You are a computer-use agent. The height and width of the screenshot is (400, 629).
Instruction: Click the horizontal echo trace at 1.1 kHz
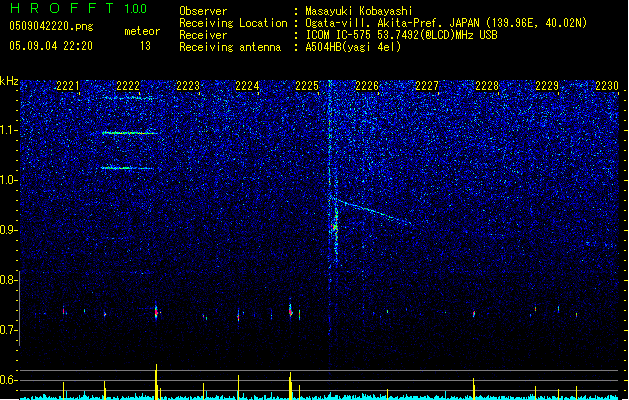click(x=130, y=133)
